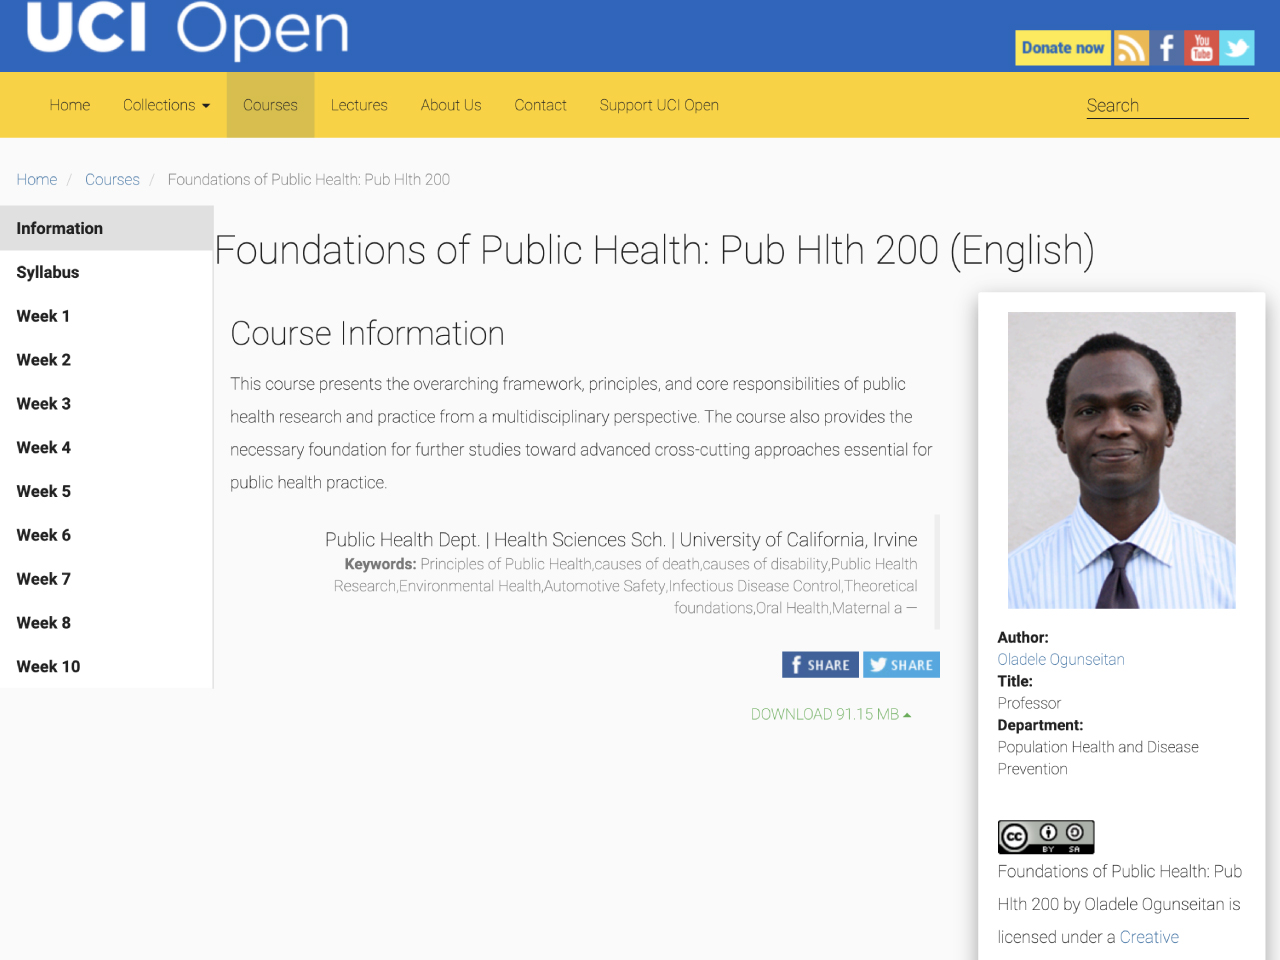Screen dimensions: 1280x960
Task: Click the Public Health Dept. affiliation line
Action: pos(621,540)
